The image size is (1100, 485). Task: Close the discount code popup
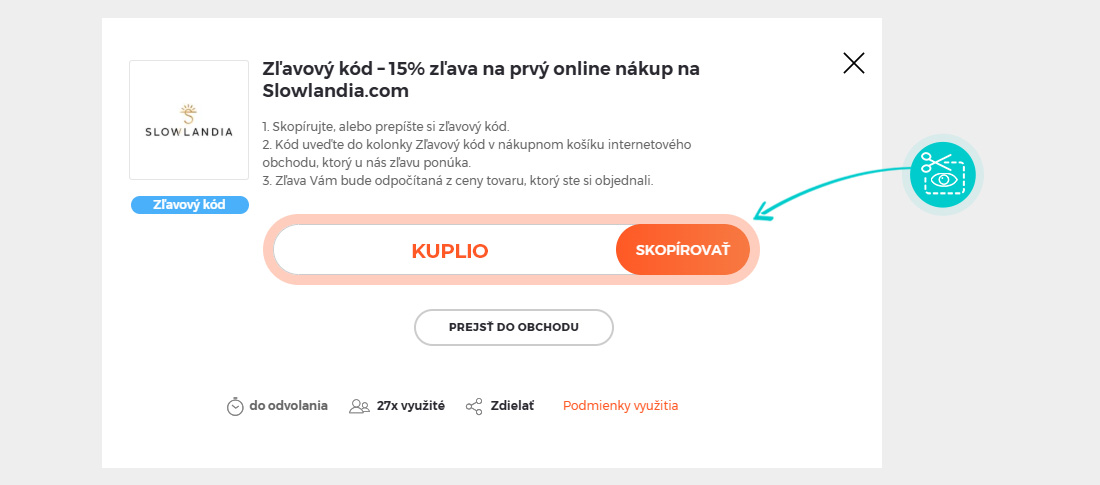853,64
